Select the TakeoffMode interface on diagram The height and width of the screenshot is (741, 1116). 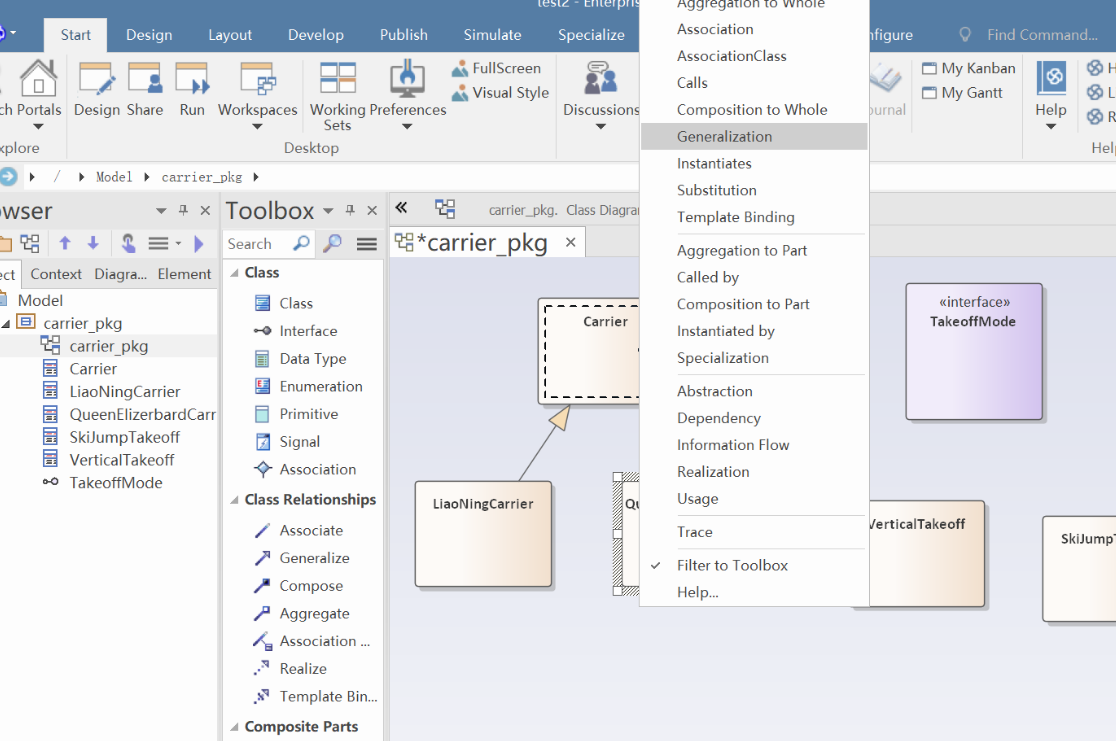[974, 352]
